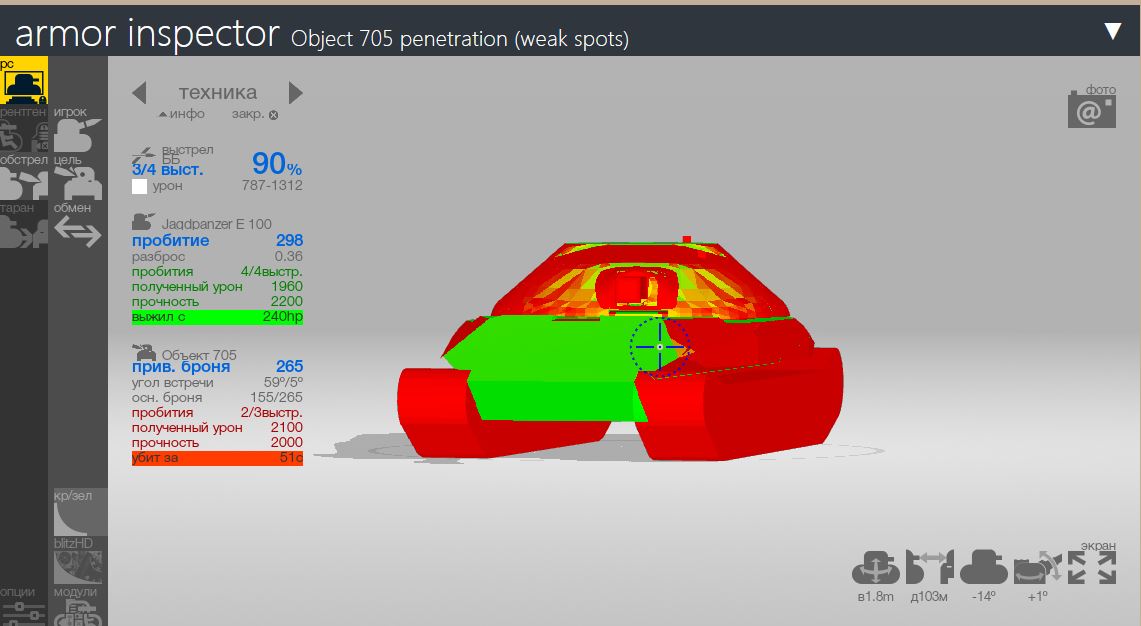Open the игрок (player) tank selector
This screenshot has height=626, width=1141.
76,130
